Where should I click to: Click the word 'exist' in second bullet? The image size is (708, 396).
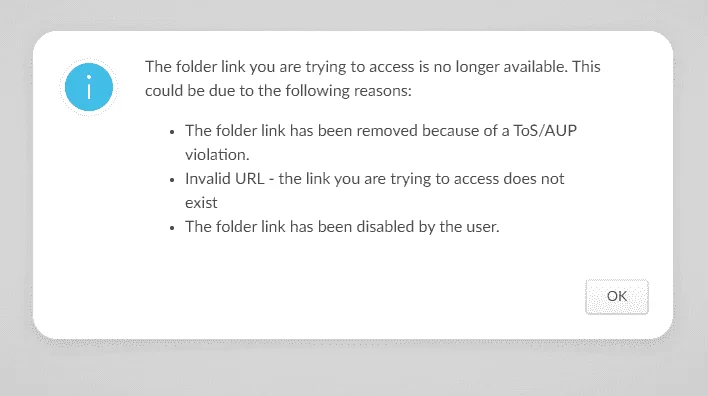click(x=201, y=203)
